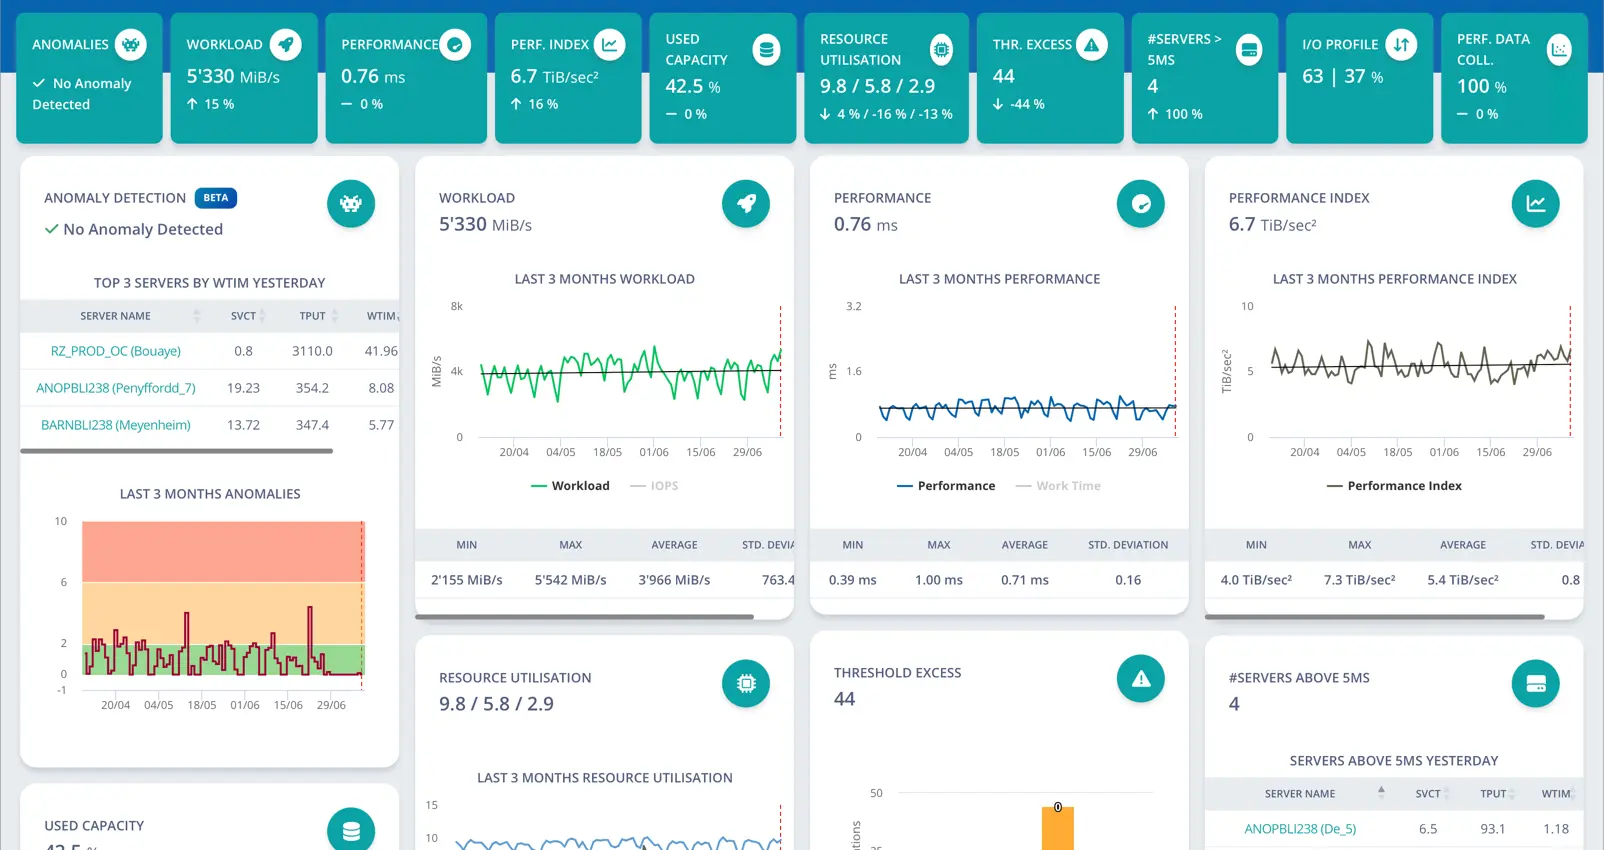Image resolution: width=1604 pixels, height=850 pixels.
Task: Click the server icon in the Servers Above 5ms panel
Action: tap(1536, 684)
